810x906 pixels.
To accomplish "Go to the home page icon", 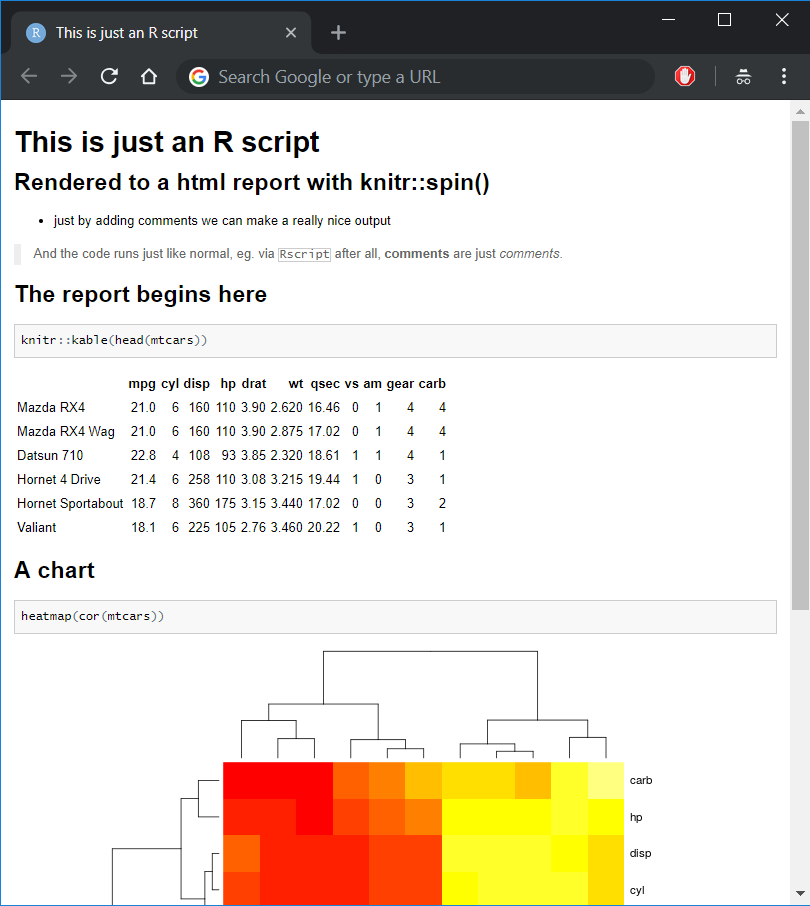I will pyautogui.click(x=149, y=76).
